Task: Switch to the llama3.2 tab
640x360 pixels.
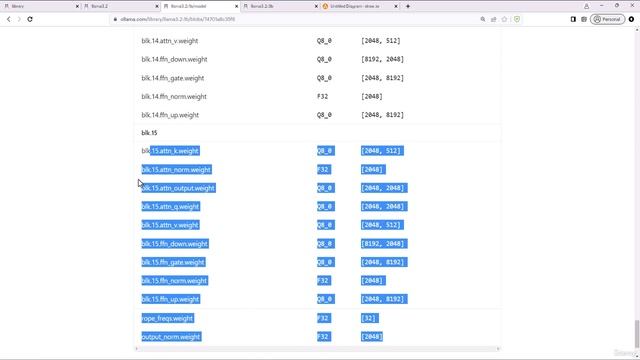Action: [120, 6]
